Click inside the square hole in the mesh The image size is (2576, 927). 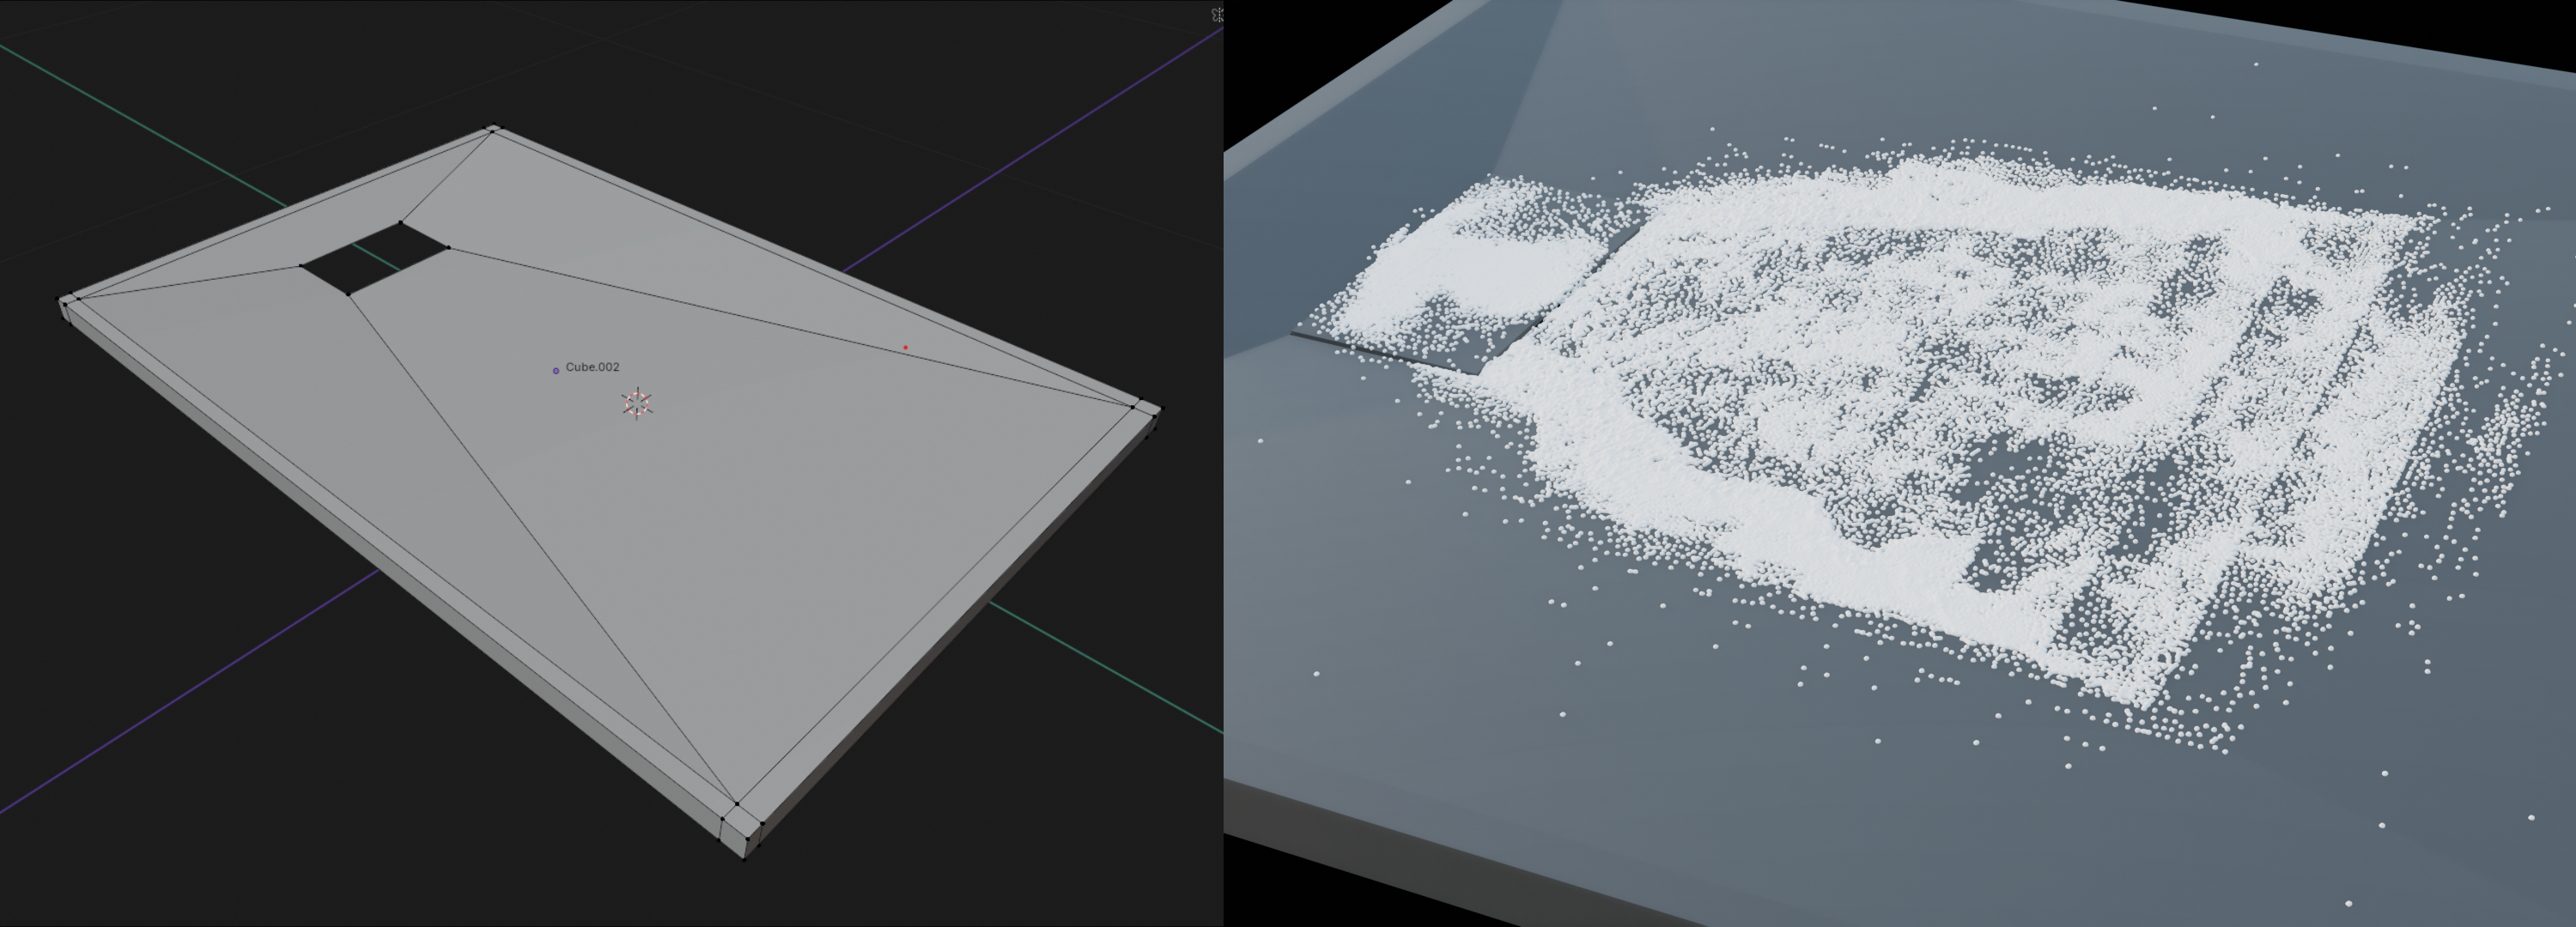[x=375, y=258]
